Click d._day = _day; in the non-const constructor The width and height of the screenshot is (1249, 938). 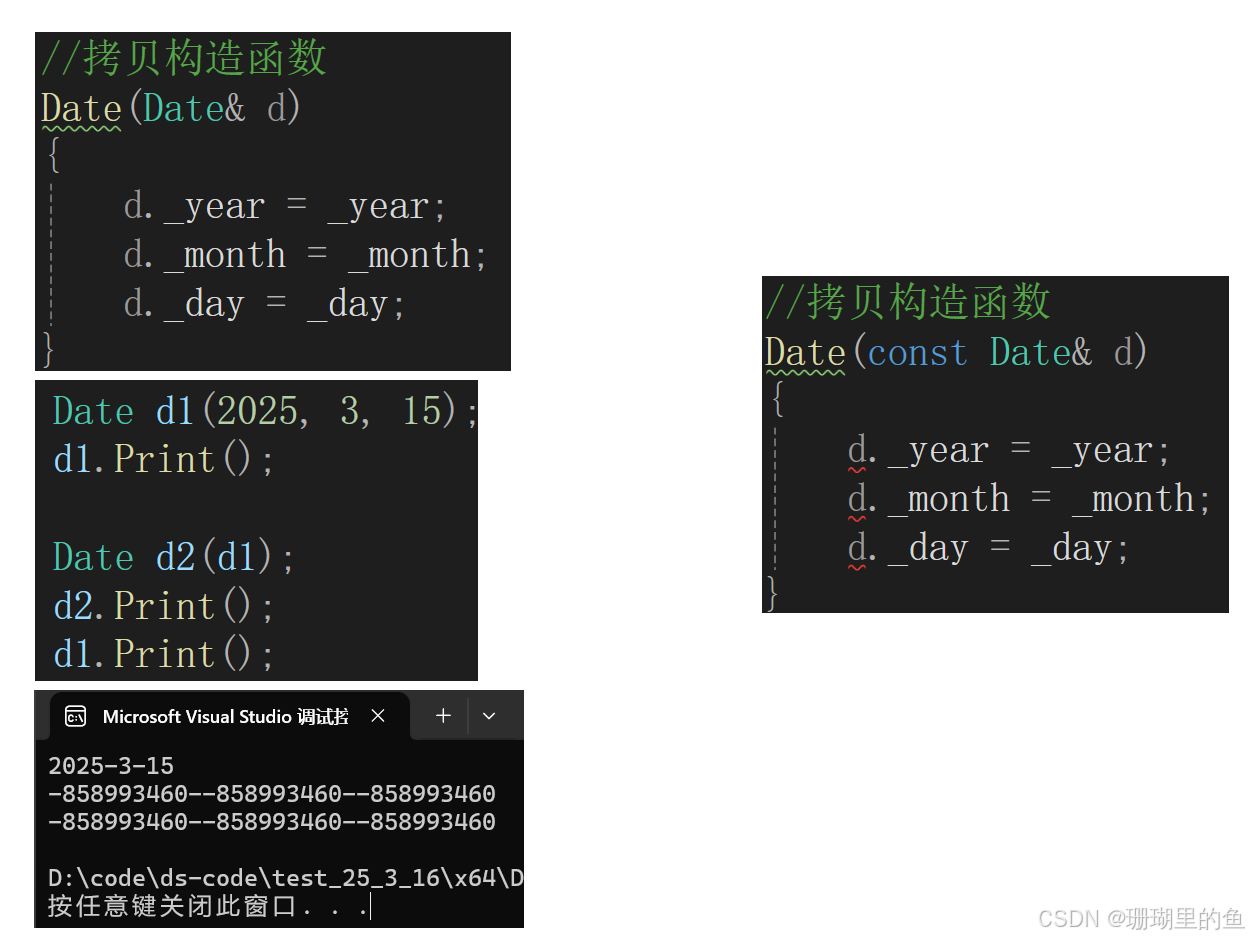[x=265, y=304]
